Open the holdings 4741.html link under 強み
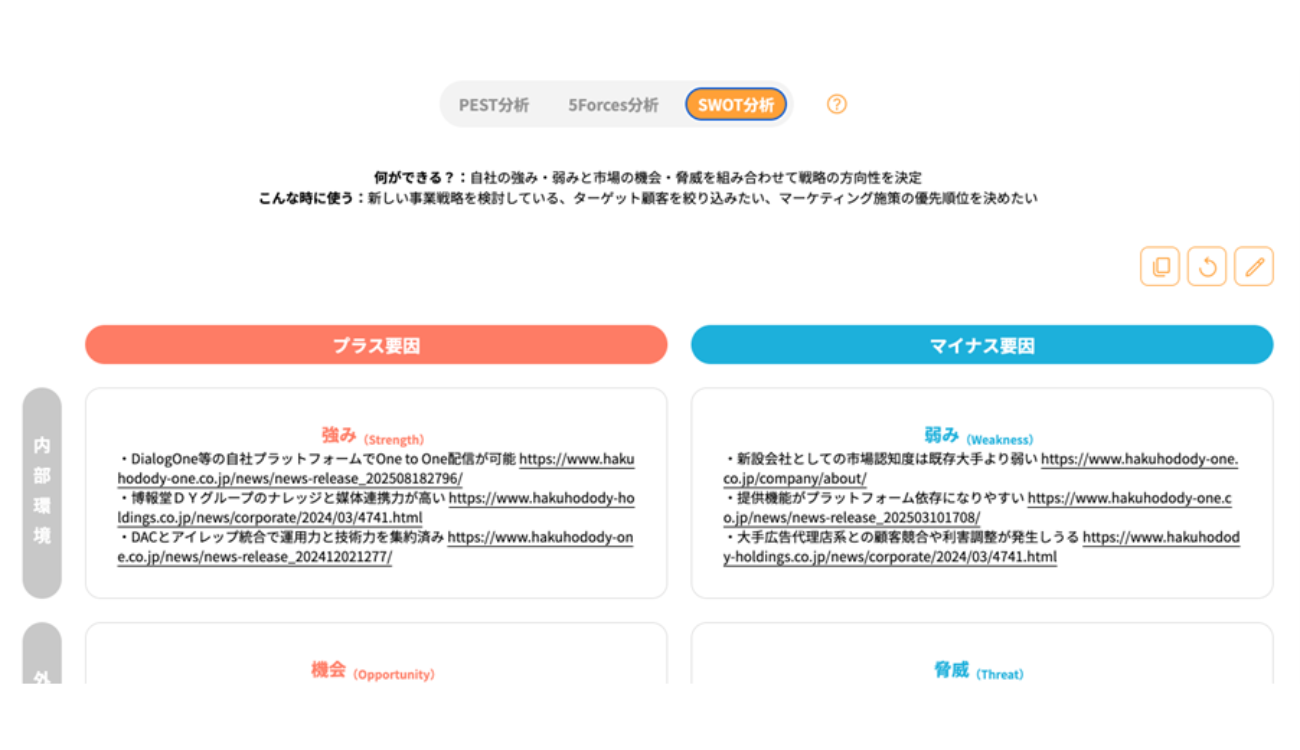1300x750 pixels. pos(540,498)
